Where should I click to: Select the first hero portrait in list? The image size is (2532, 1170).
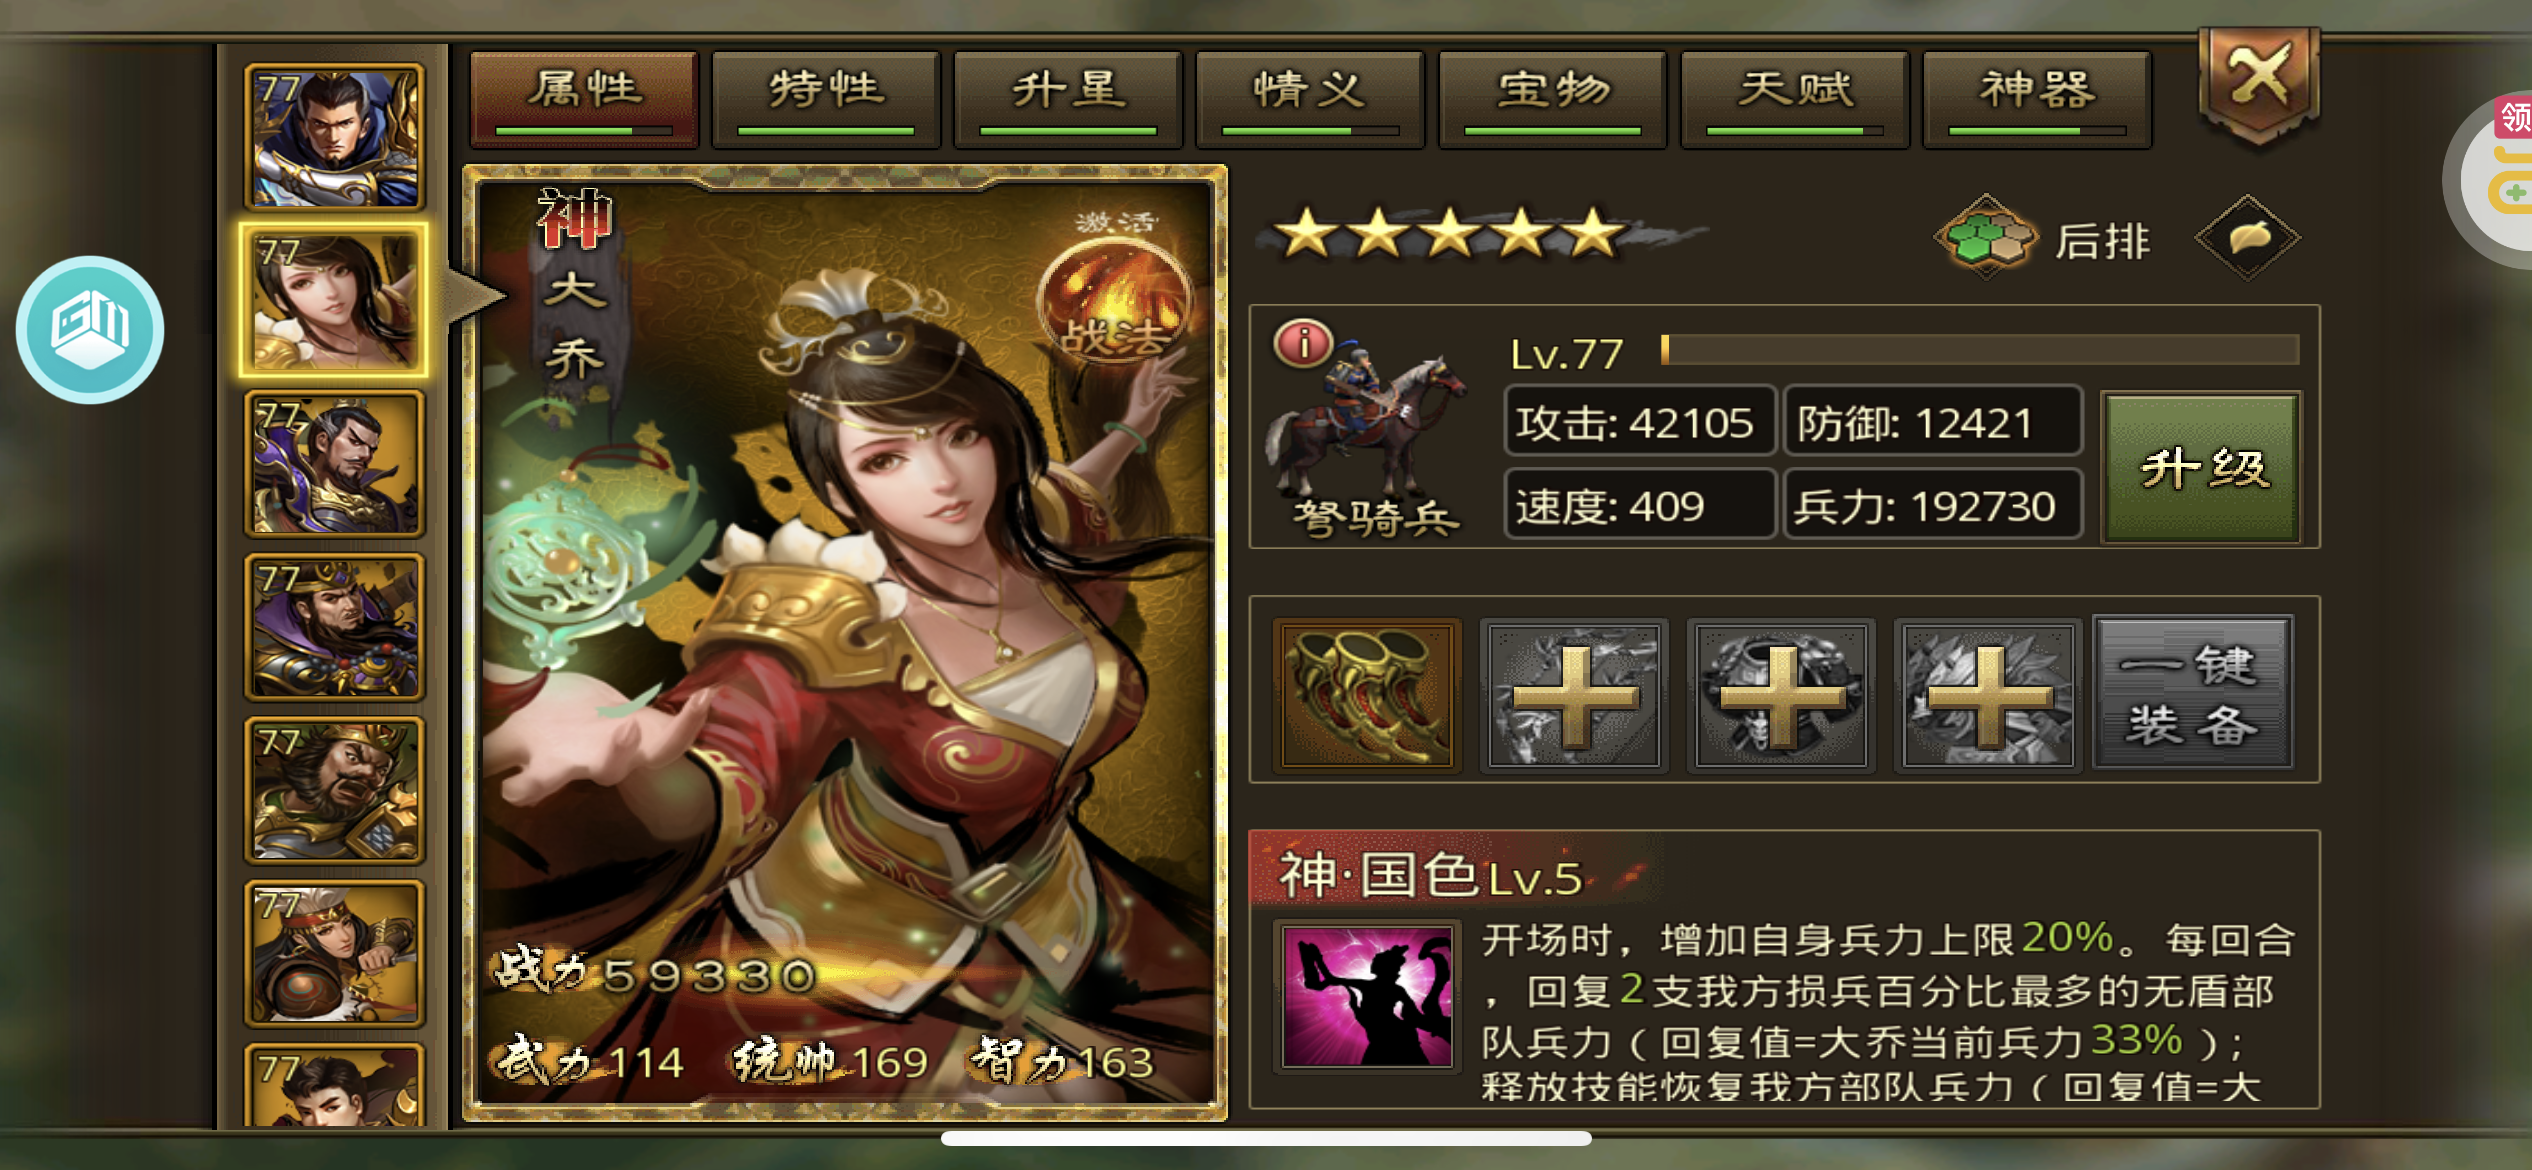tap(335, 136)
